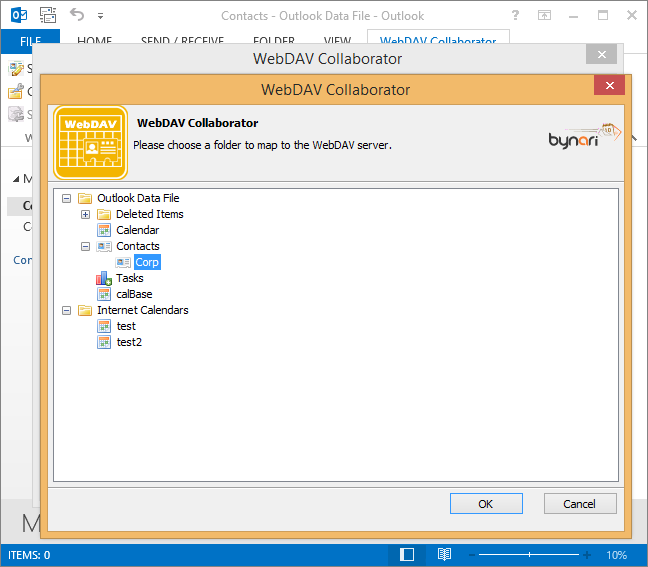The width and height of the screenshot is (648, 567).
Task: Collapse the My Contacts navigation group
Action: tap(16, 179)
